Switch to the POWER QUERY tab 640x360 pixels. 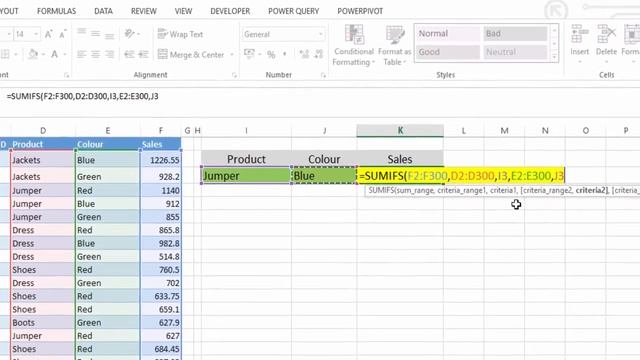tap(293, 11)
